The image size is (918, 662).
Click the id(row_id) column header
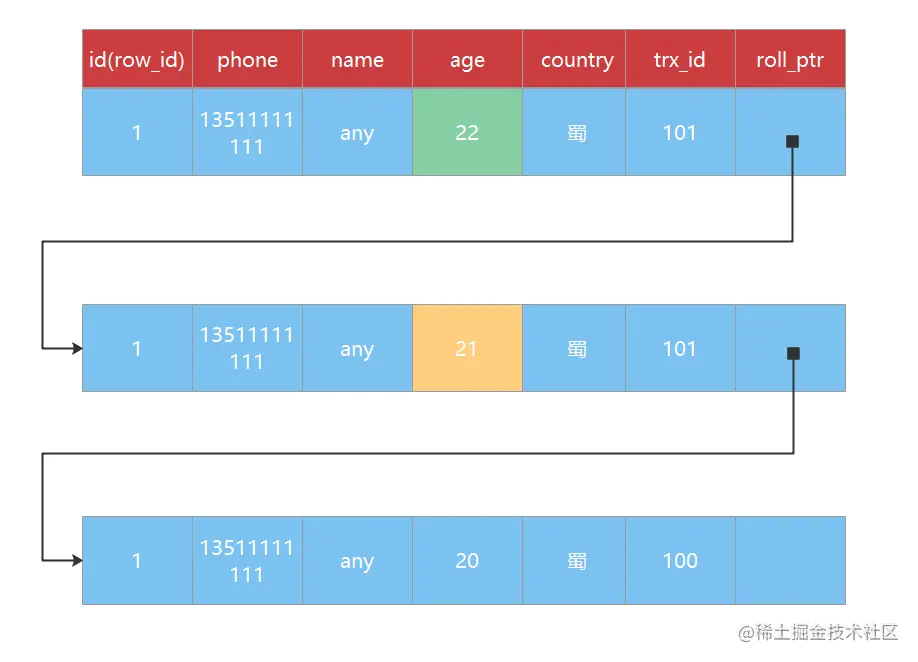[137, 59]
